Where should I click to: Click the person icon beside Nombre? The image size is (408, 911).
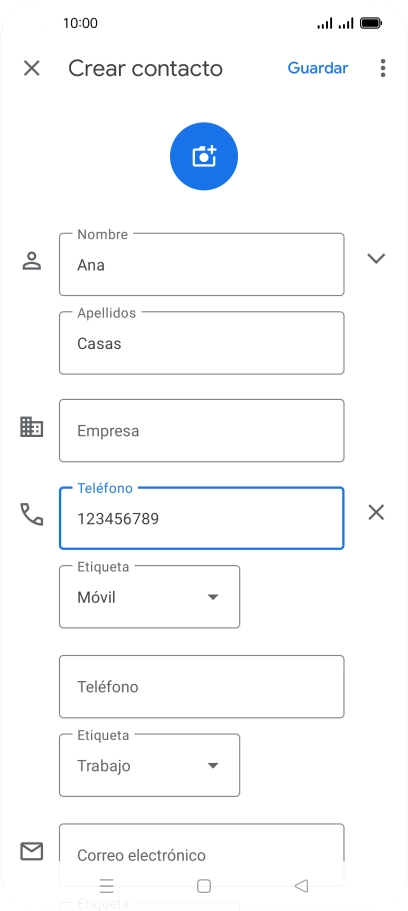(32, 261)
